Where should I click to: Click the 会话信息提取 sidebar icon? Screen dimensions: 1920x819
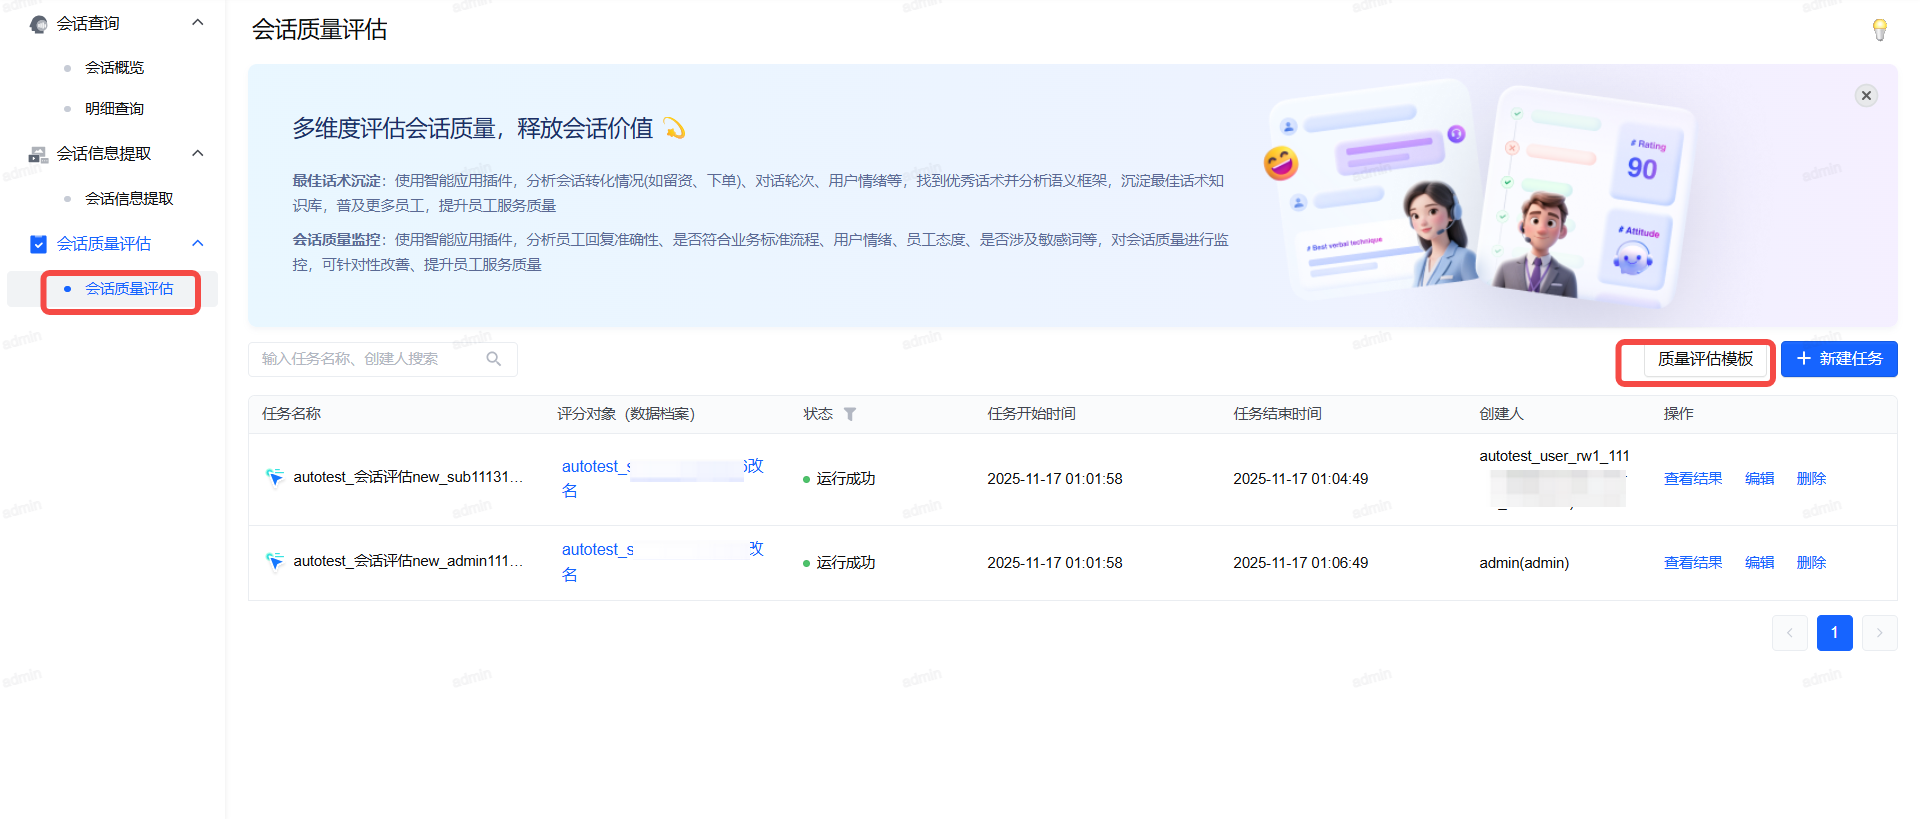click(38, 154)
